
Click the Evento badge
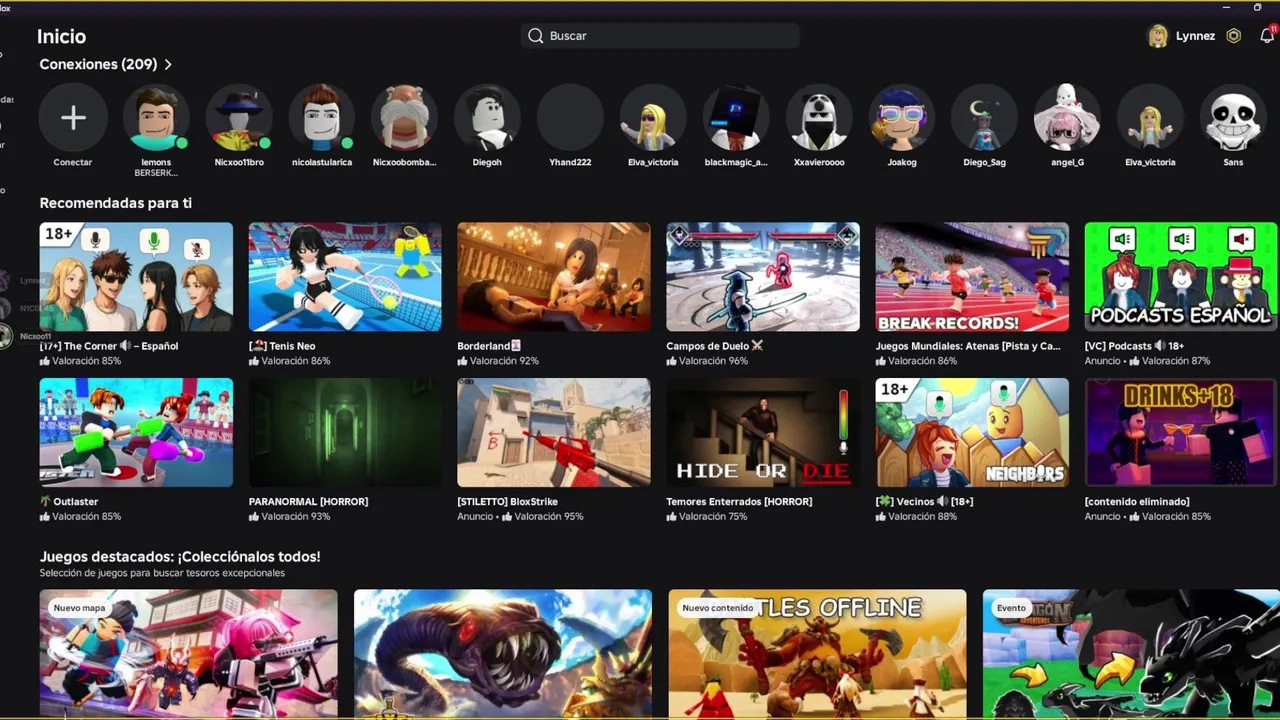pos(1011,608)
